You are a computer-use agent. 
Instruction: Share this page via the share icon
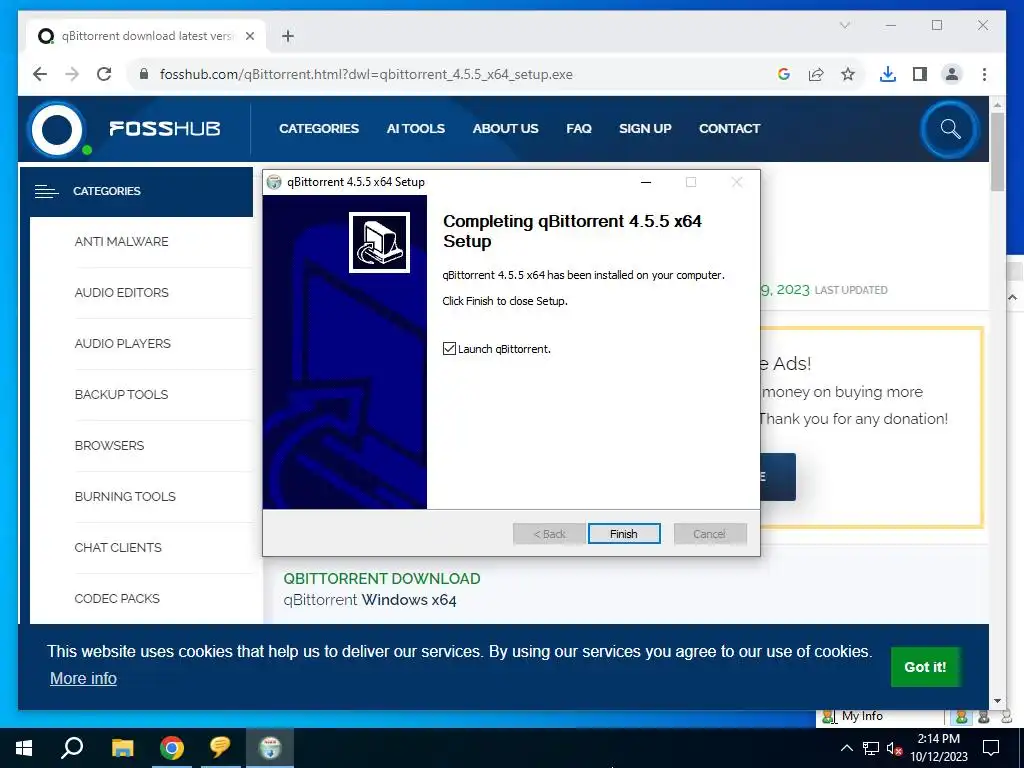click(816, 74)
